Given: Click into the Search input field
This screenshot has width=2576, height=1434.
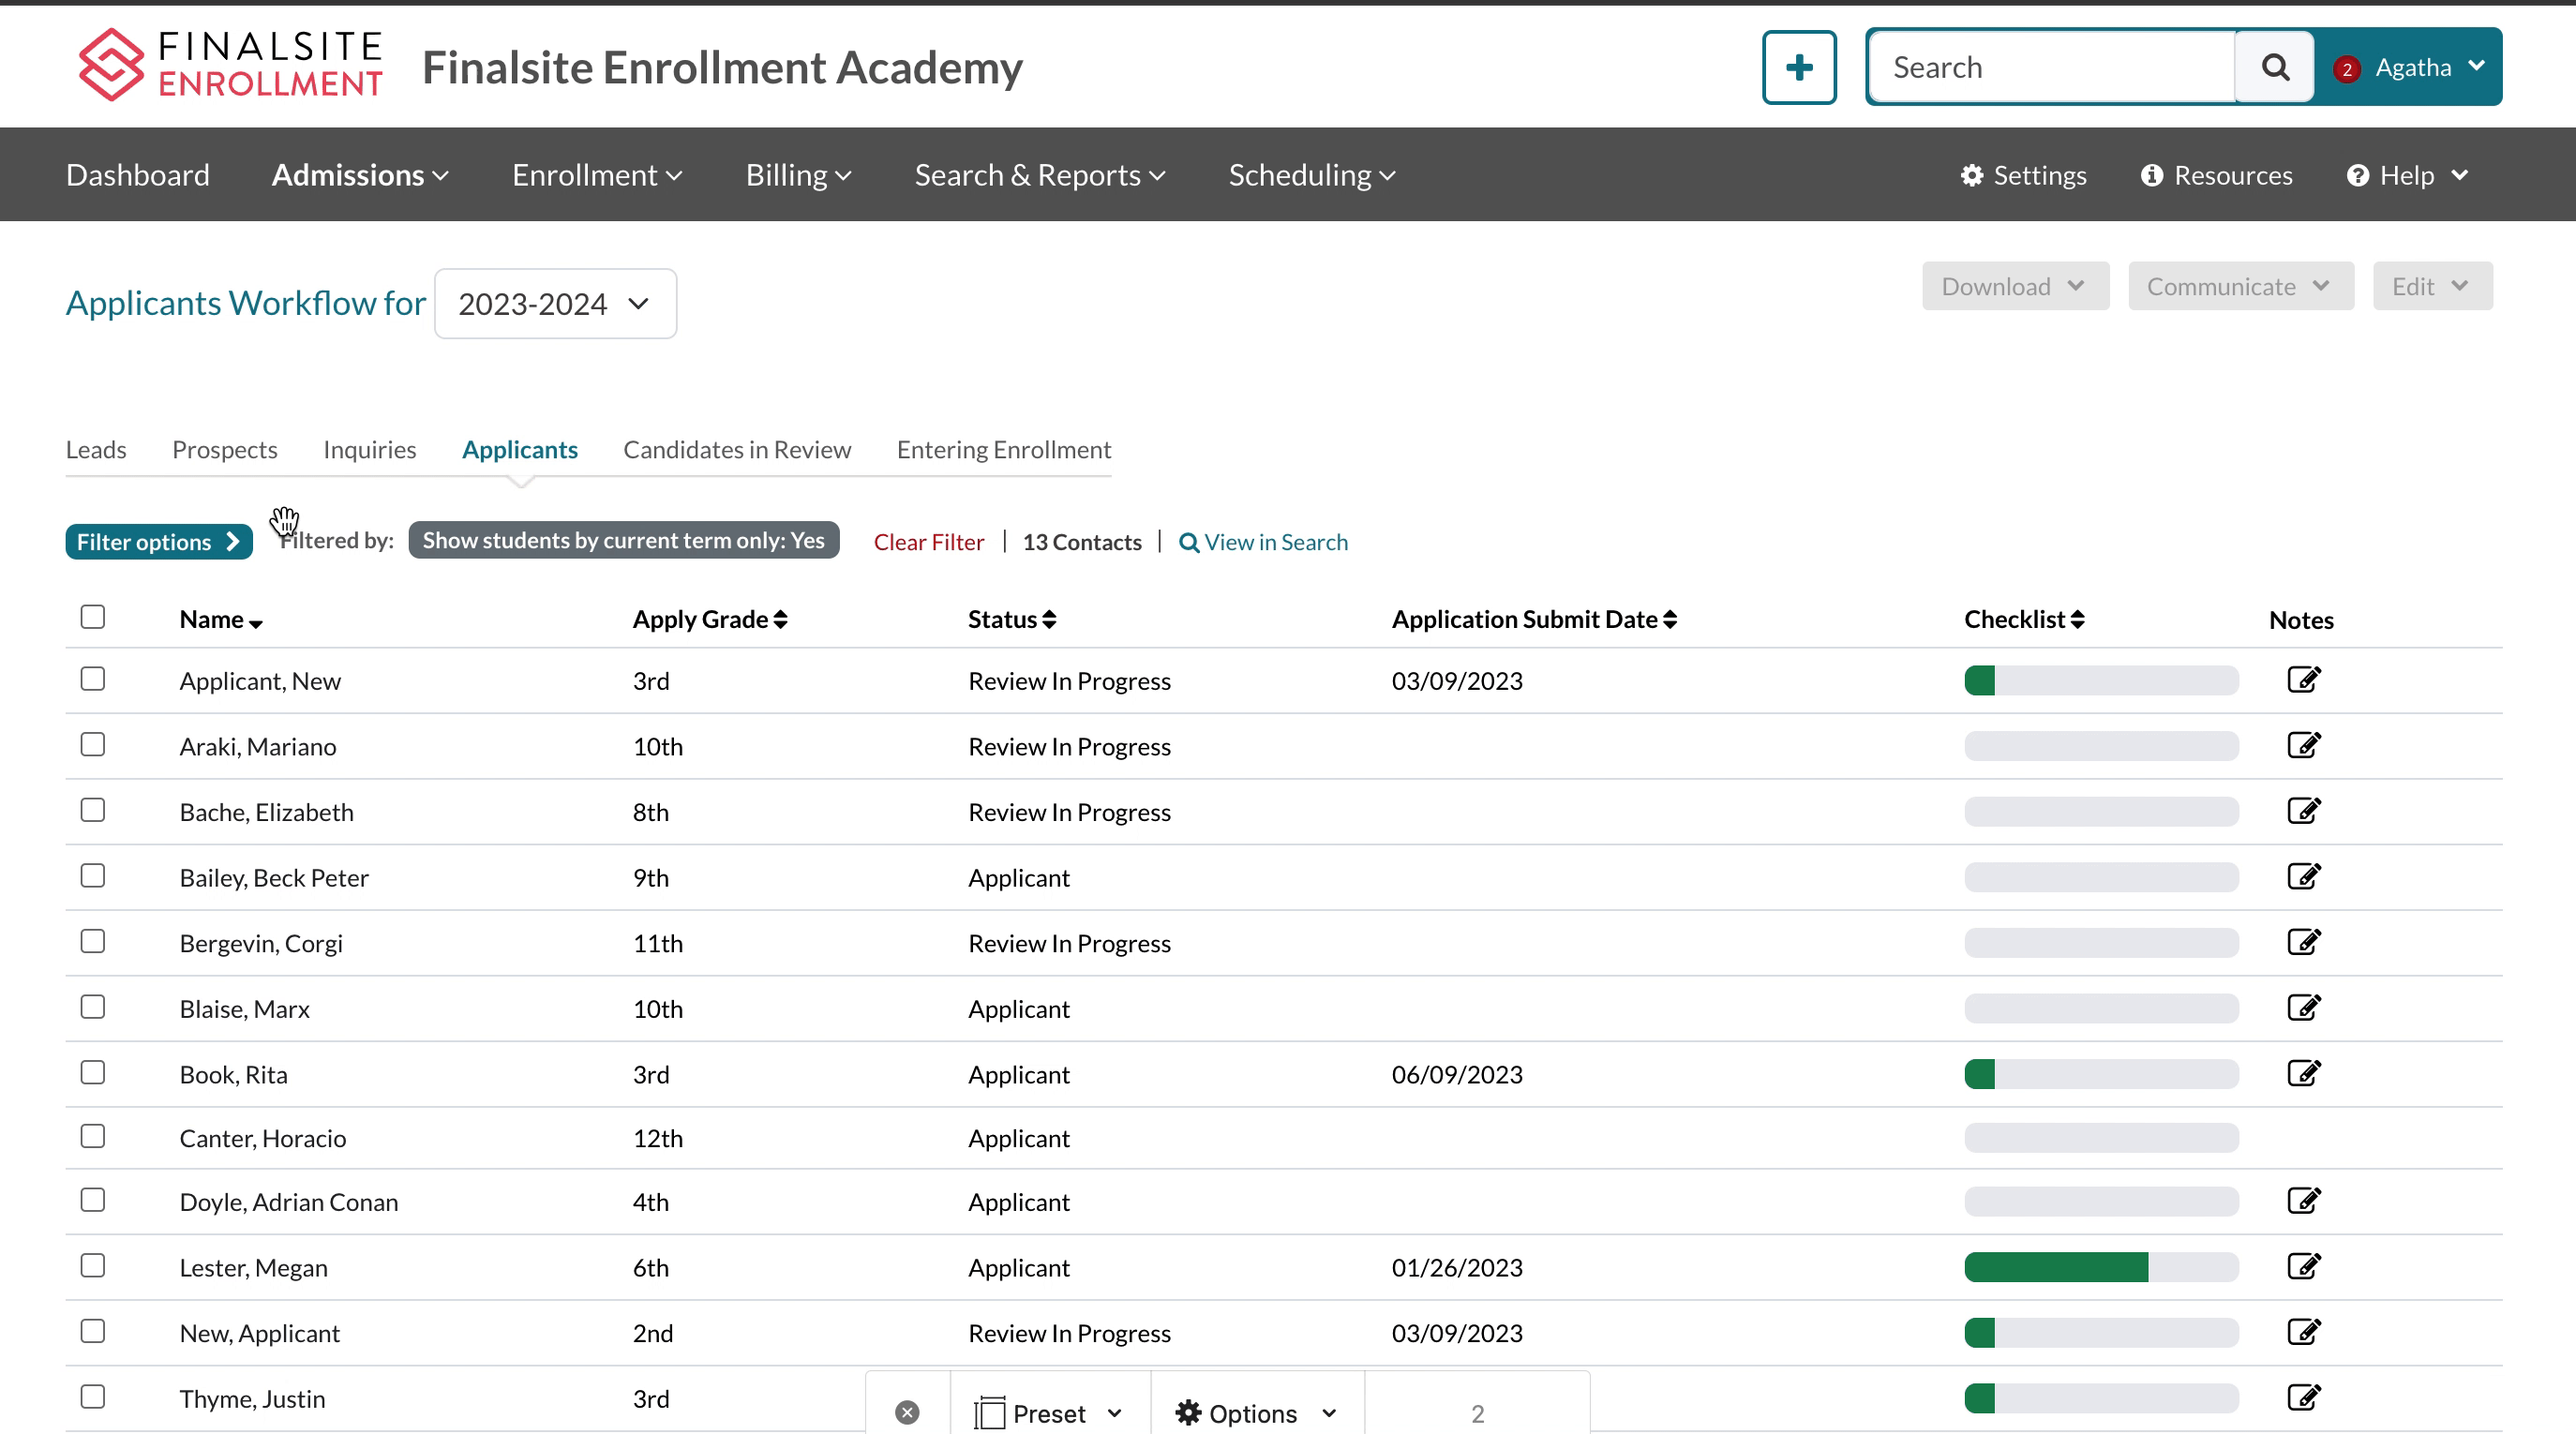Looking at the screenshot, I should 2050,67.
